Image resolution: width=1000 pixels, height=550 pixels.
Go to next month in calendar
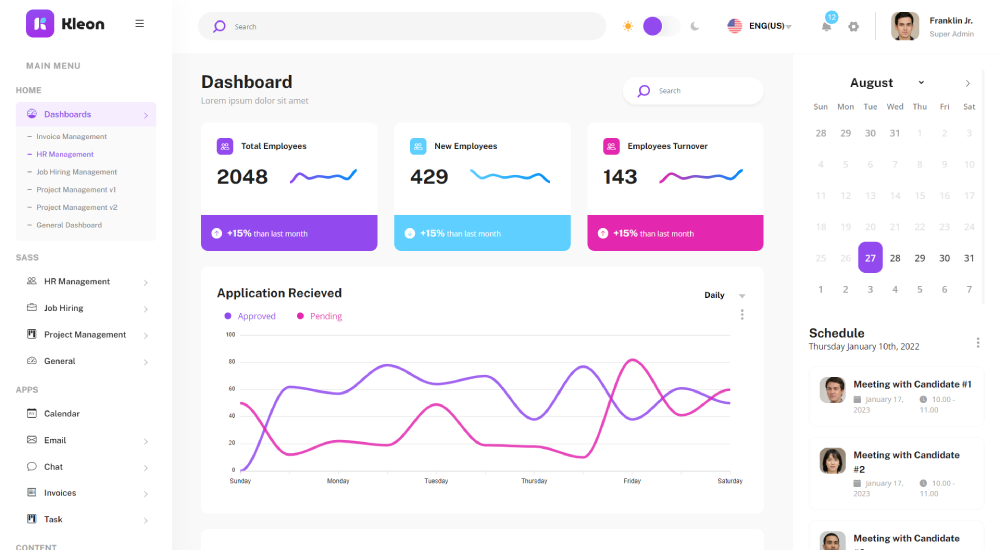pos(967,83)
